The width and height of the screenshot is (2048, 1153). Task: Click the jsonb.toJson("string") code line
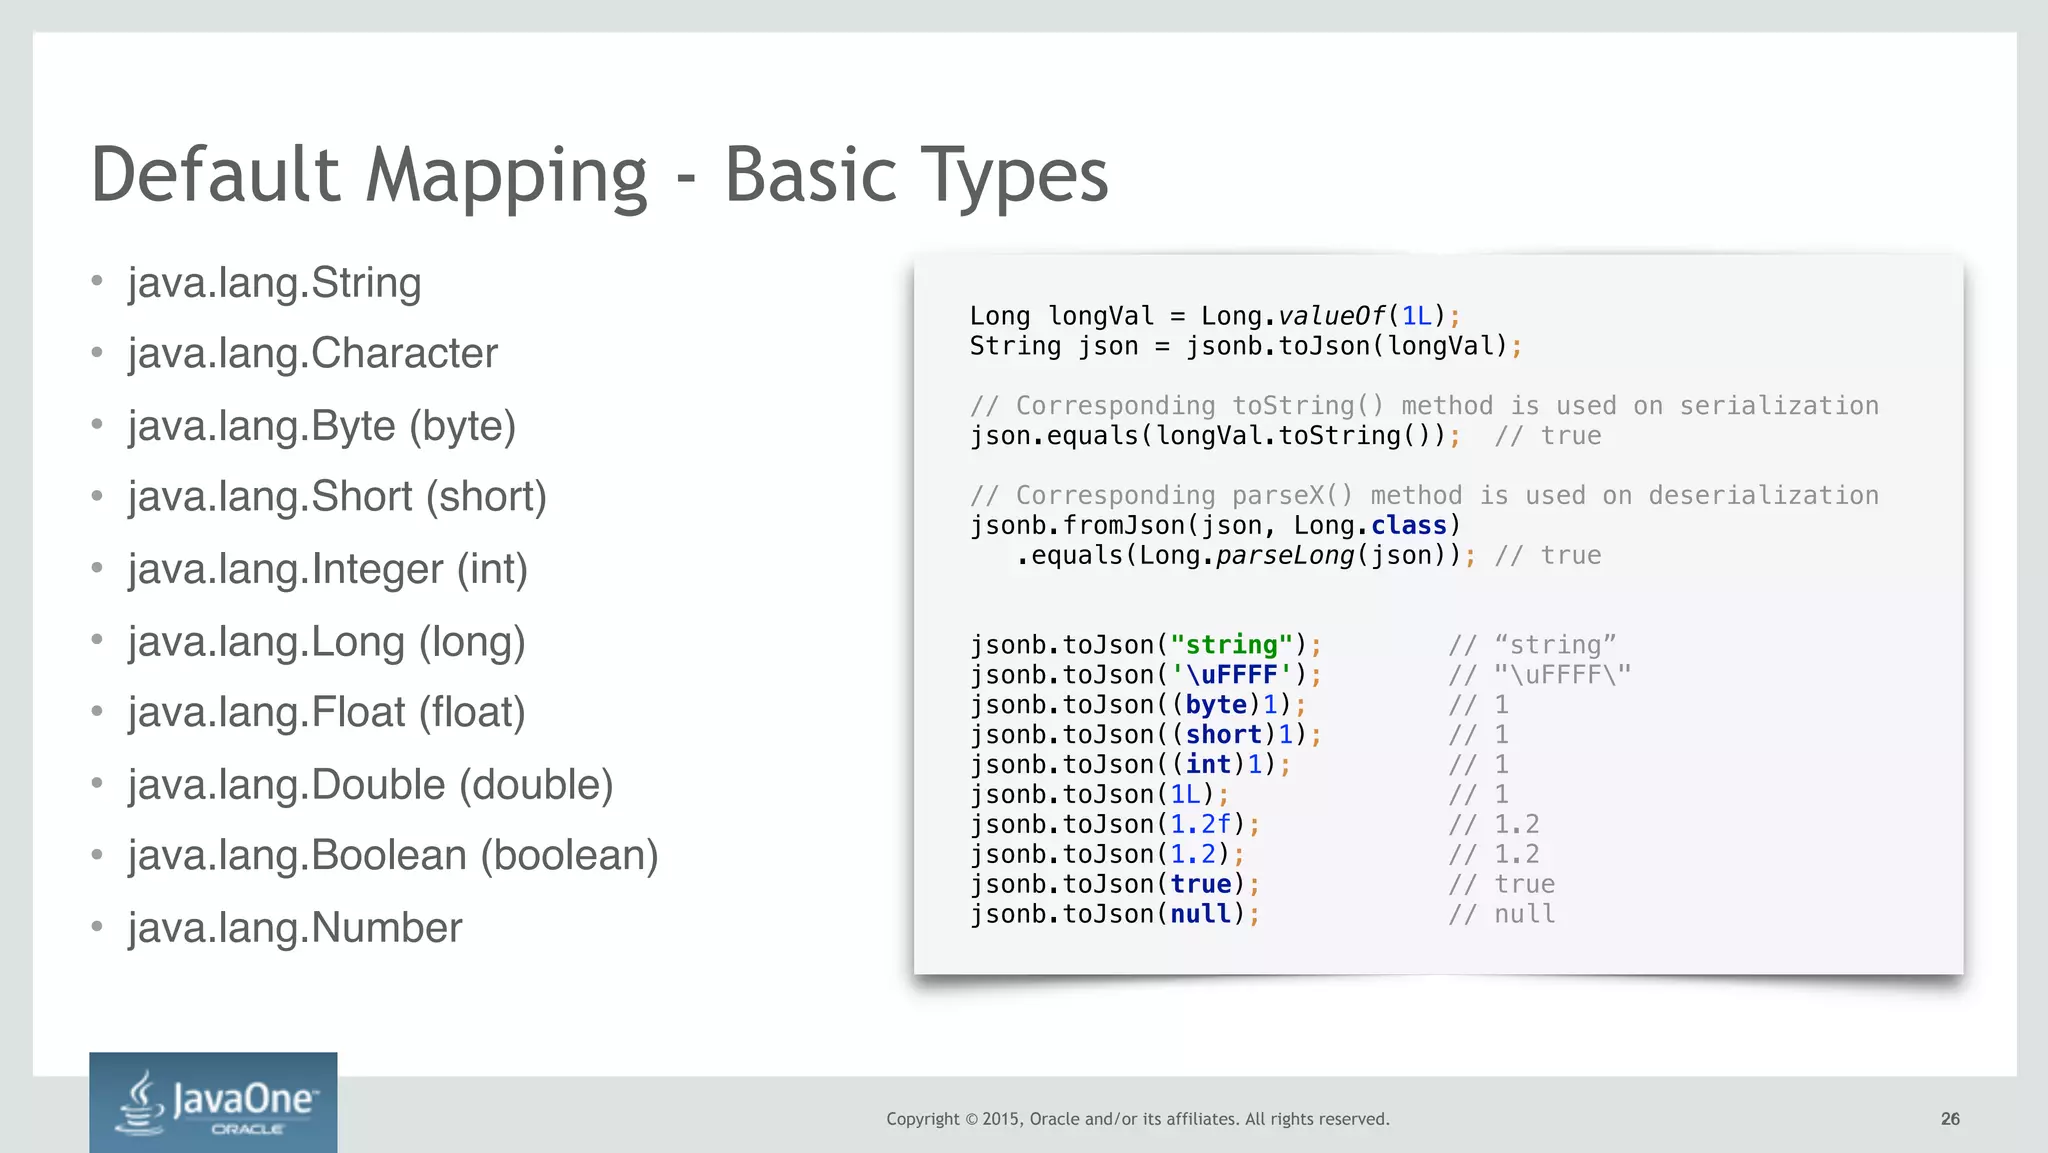tap(1145, 645)
